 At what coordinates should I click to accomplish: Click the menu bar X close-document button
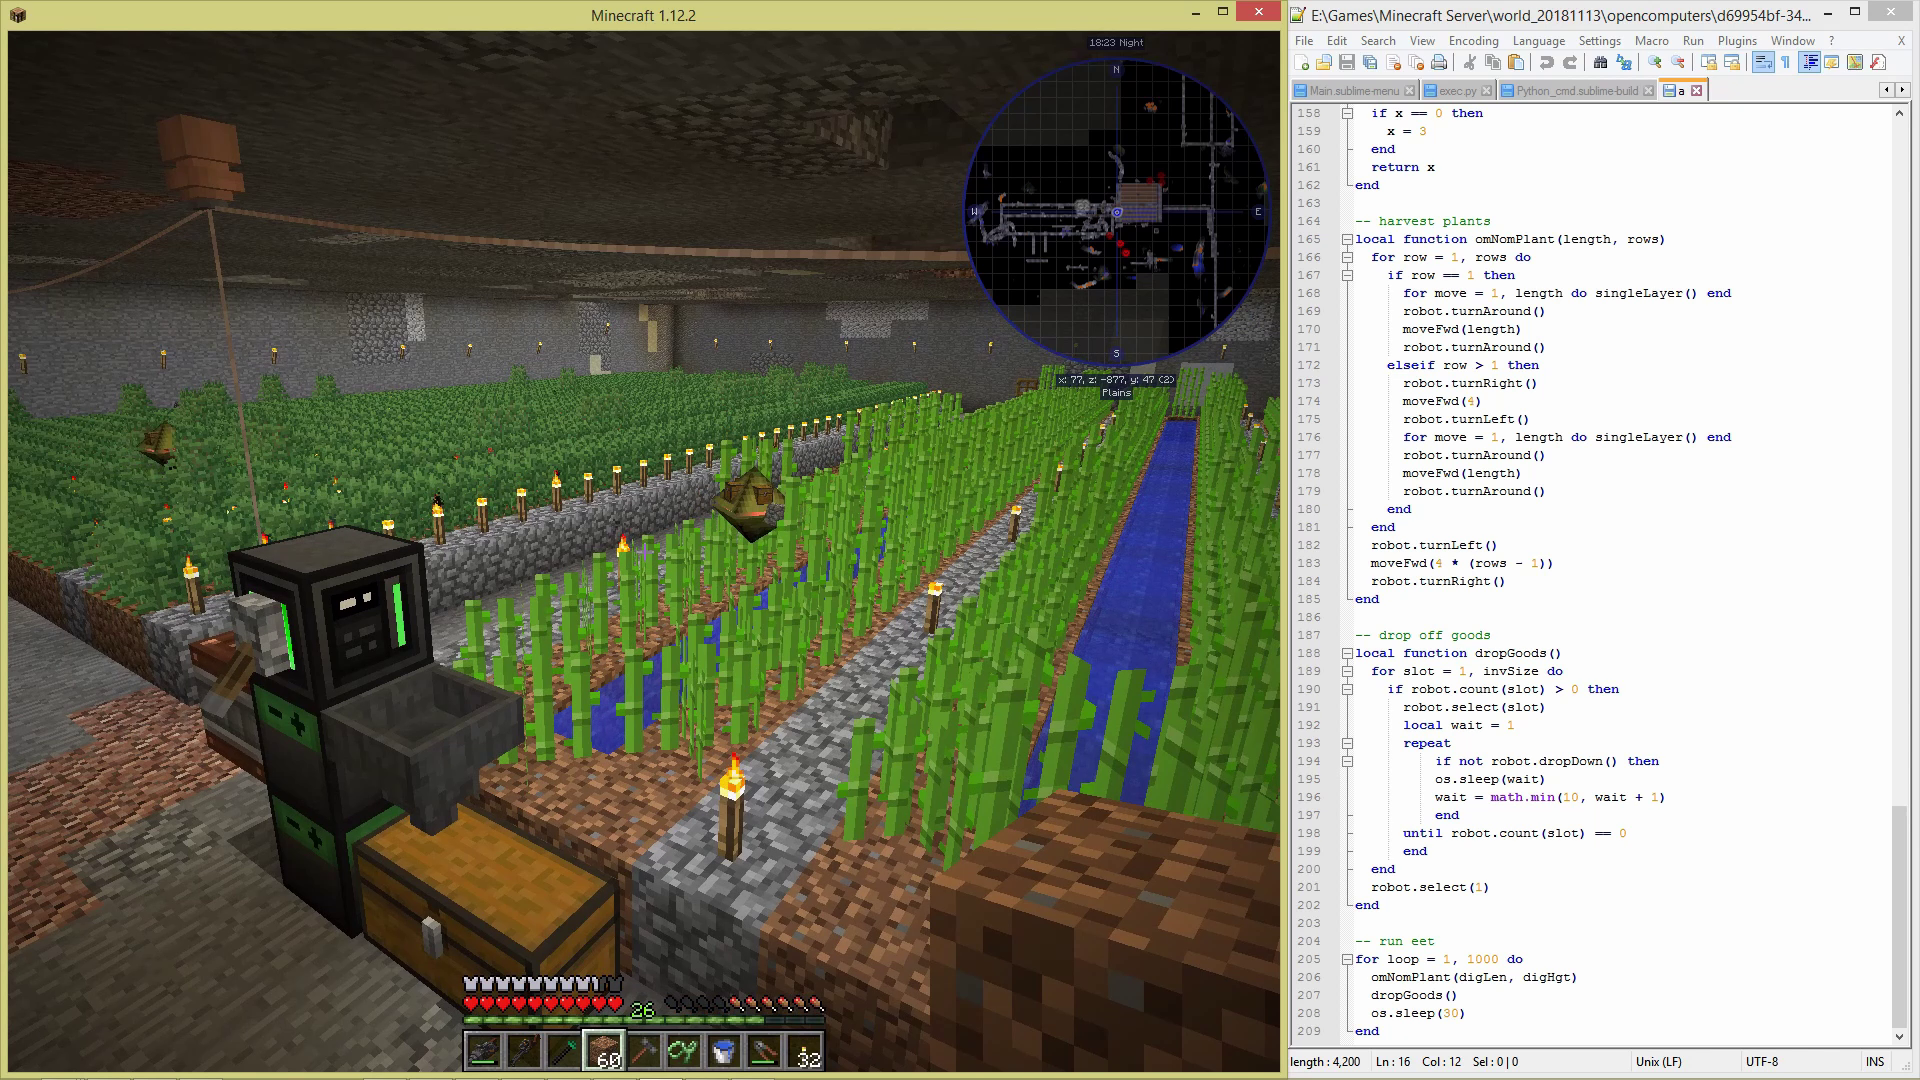[x=1901, y=41]
